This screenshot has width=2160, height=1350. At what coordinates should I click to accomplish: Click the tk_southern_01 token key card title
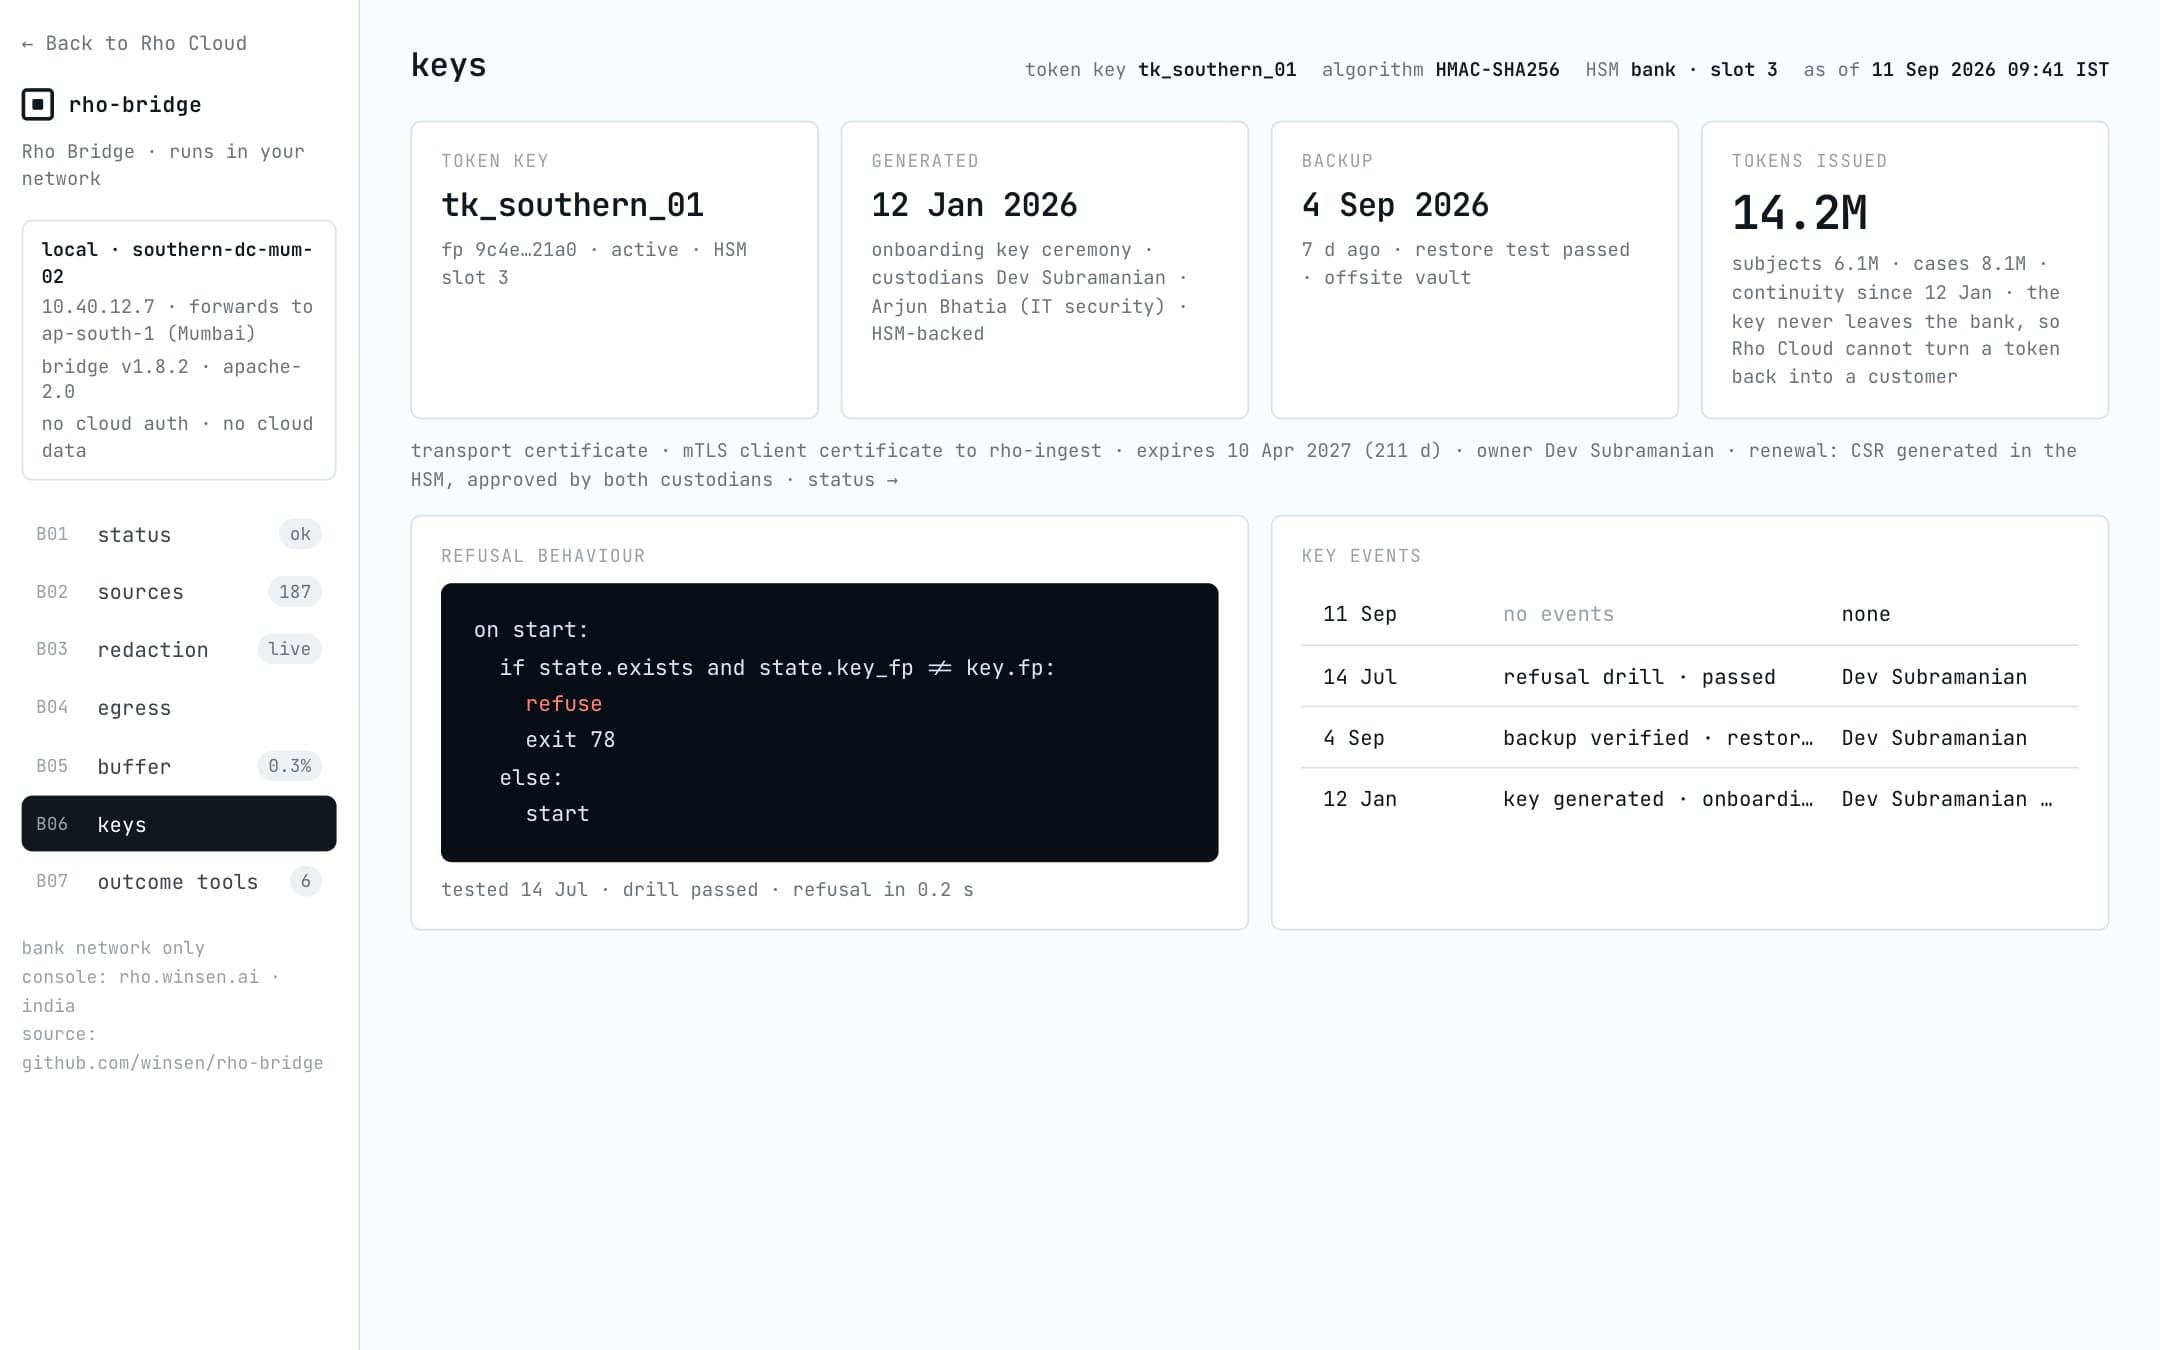click(573, 205)
